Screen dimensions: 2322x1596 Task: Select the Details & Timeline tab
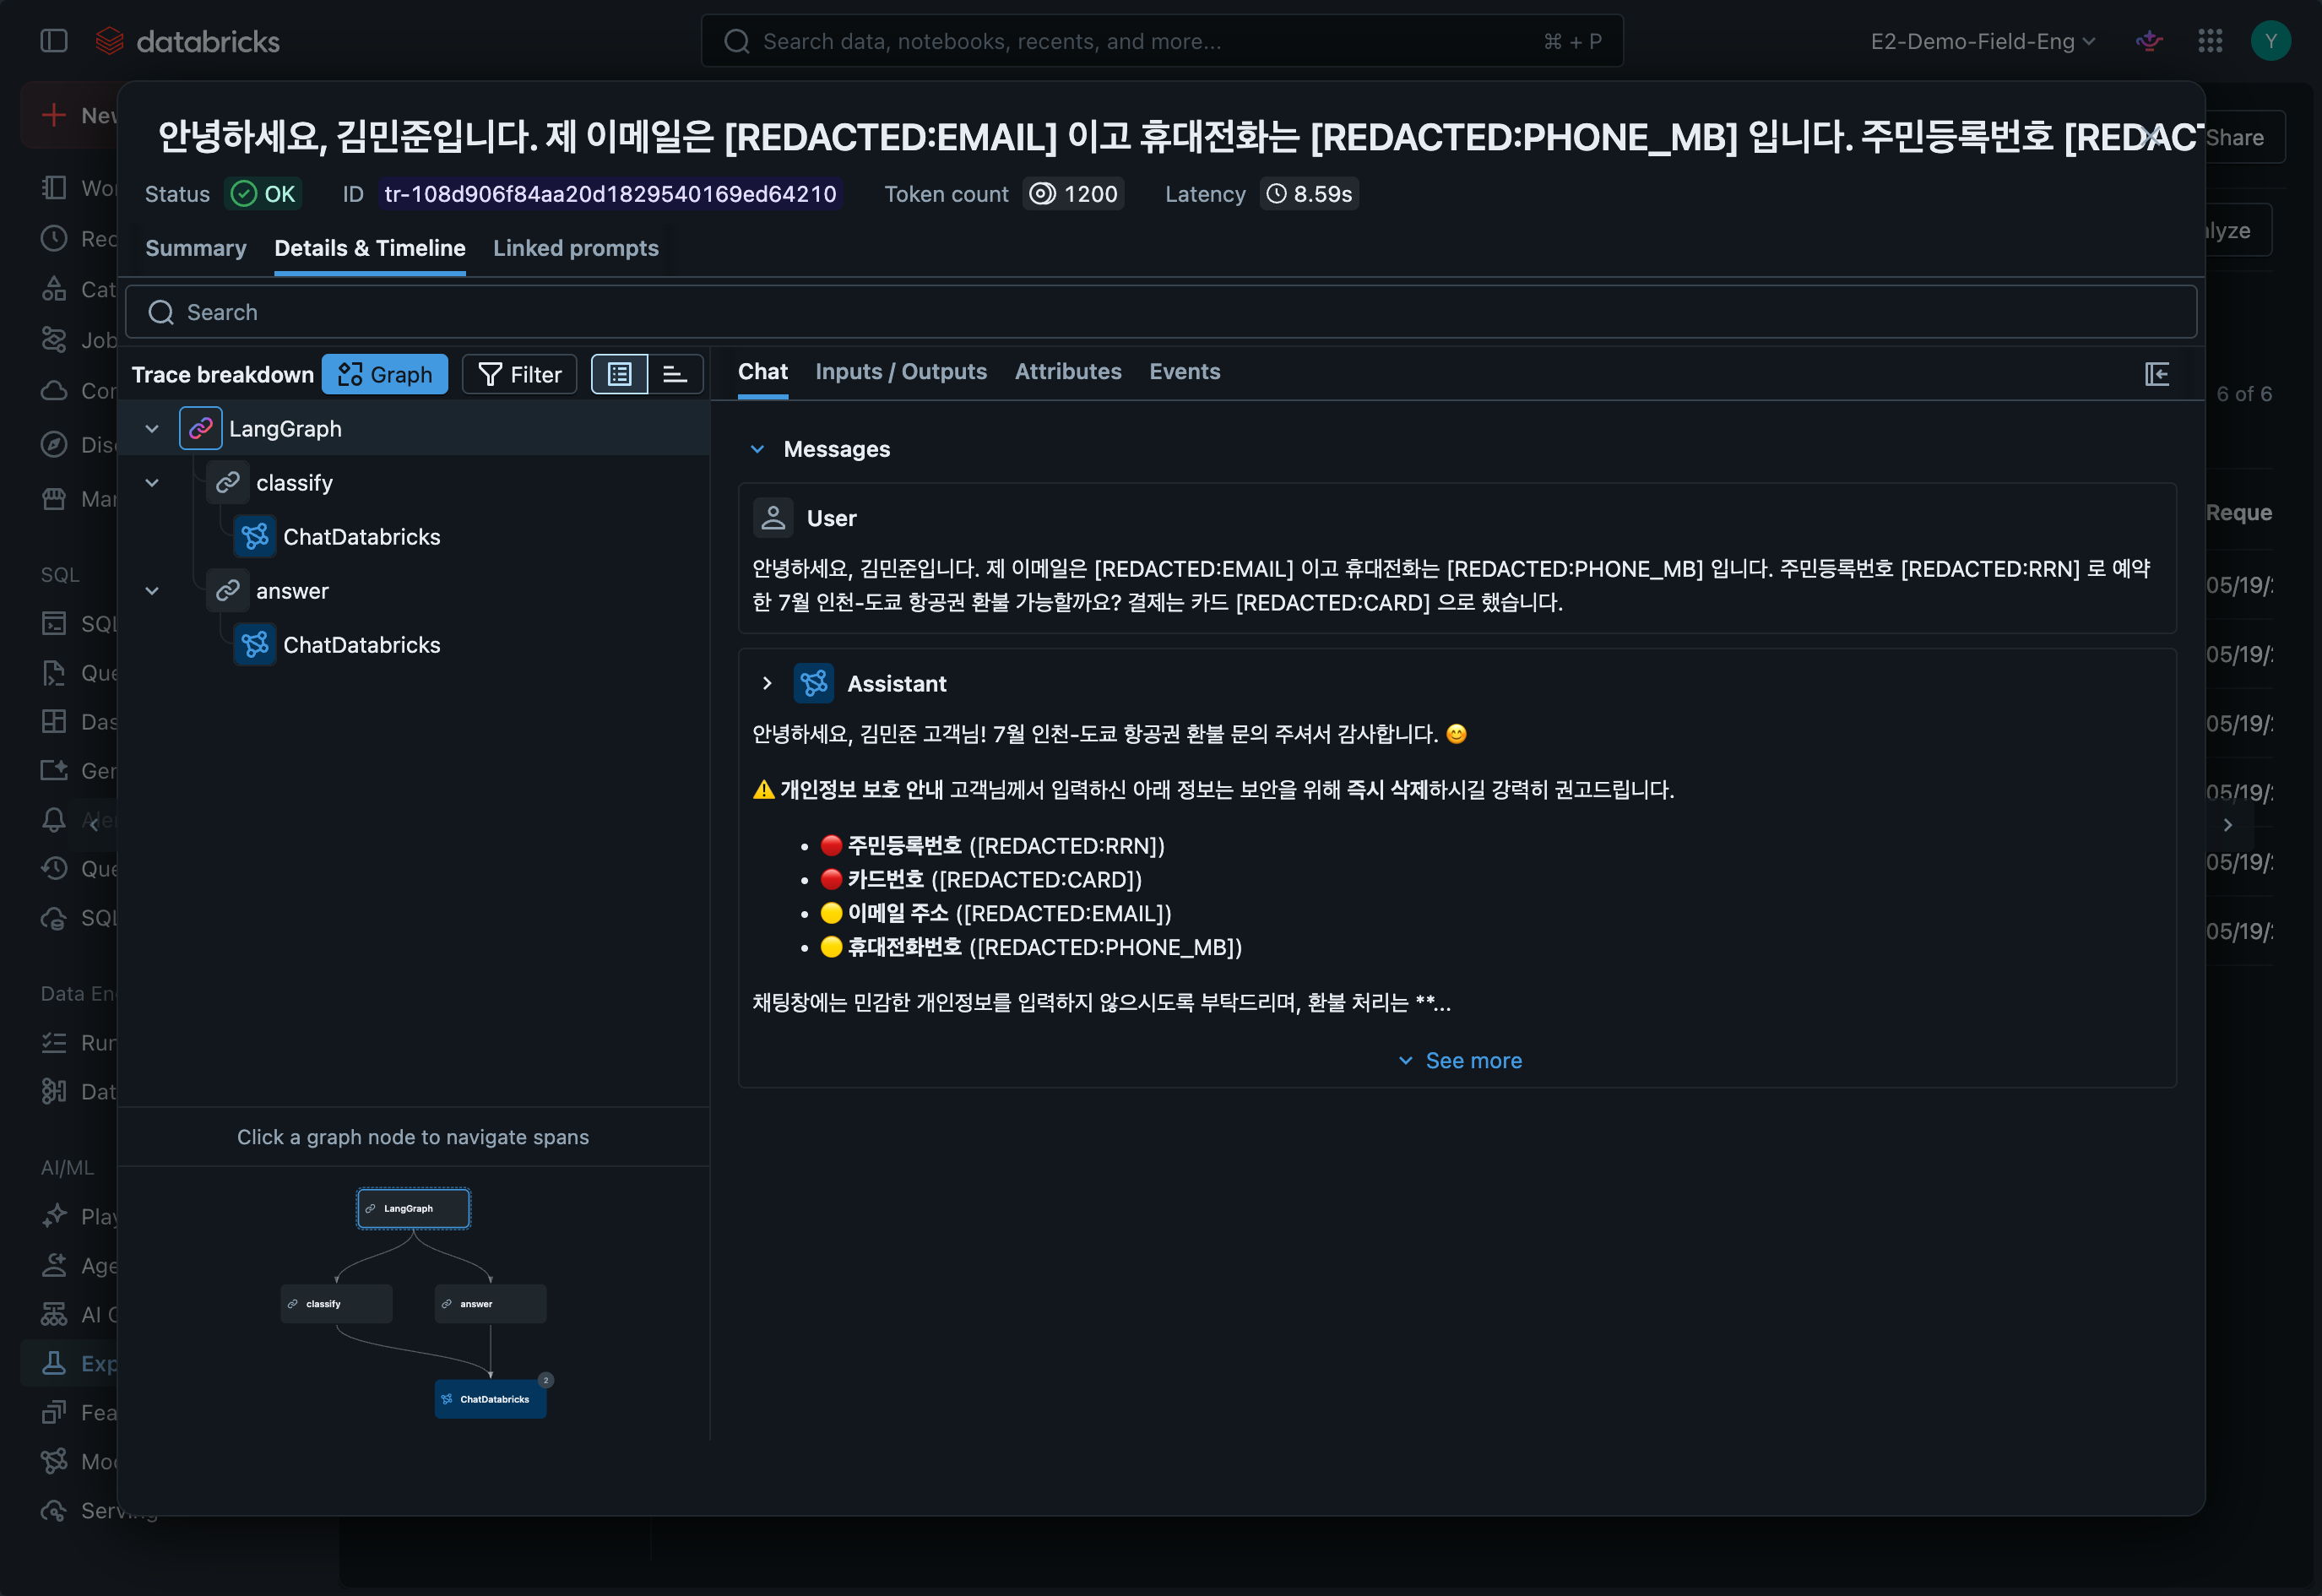click(x=370, y=249)
